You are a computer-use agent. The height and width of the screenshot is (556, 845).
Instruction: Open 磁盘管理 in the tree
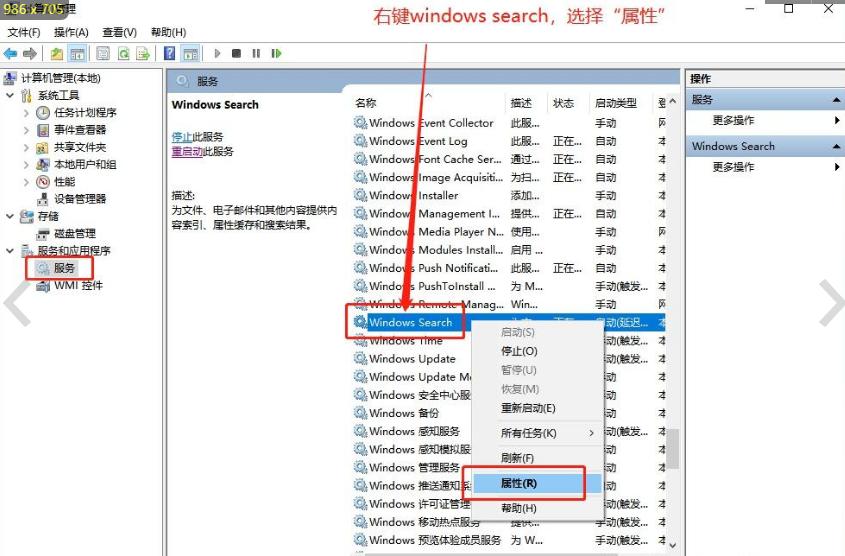pos(75,233)
